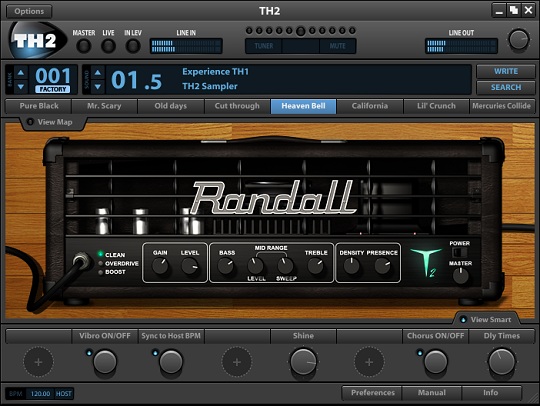Image resolution: width=540 pixels, height=406 pixels.
Task: Click the TH2 Sampler preset text
Action: pyautogui.click(x=210, y=86)
